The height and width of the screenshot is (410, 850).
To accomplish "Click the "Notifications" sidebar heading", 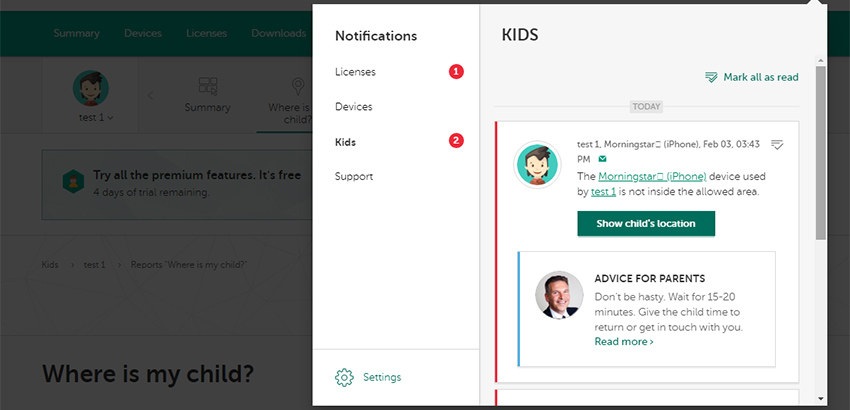I will pyautogui.click(x=376, y=36).
